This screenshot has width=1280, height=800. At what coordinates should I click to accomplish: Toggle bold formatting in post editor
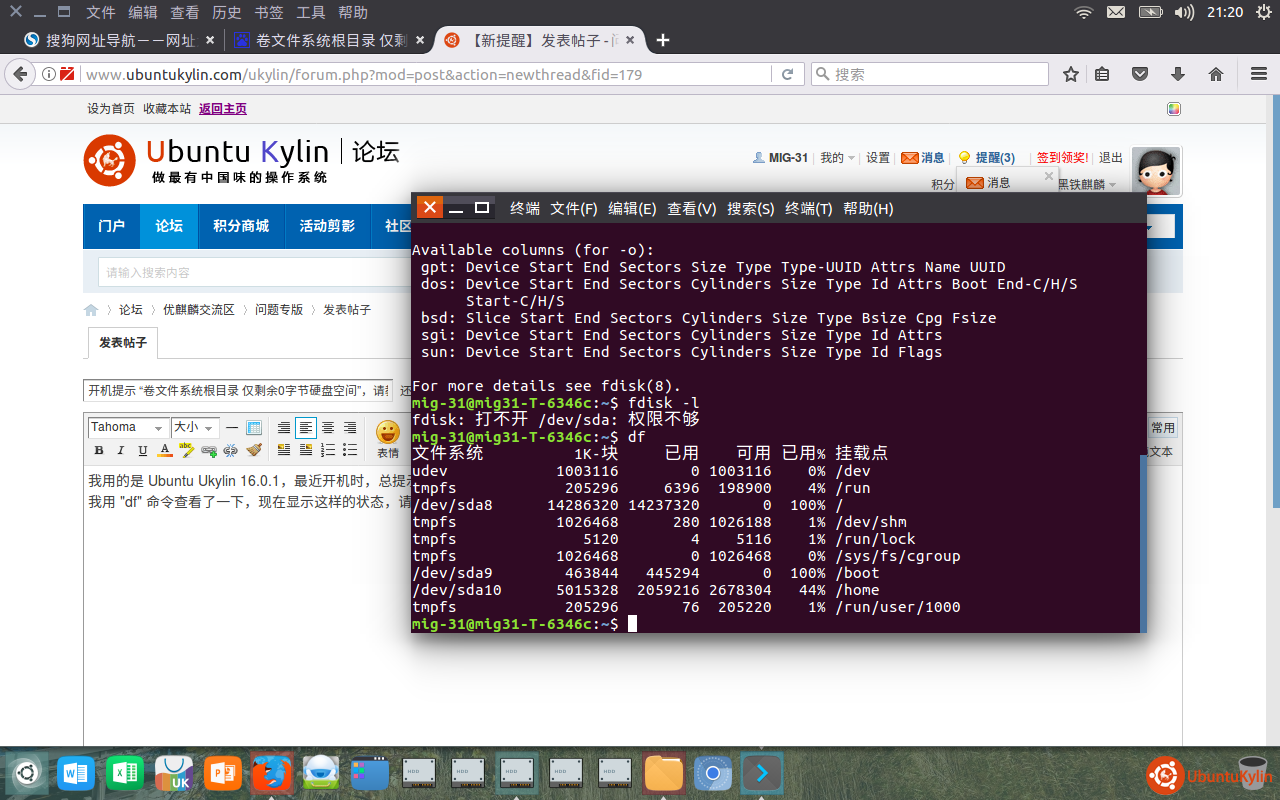click(x=99, y=451)
